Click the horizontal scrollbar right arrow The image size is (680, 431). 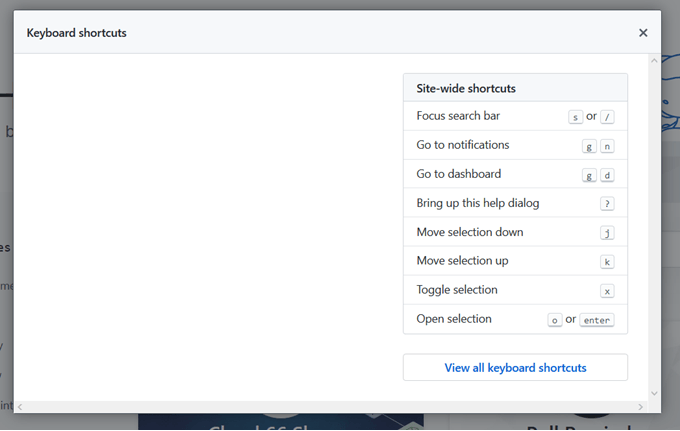click(641, 406)
